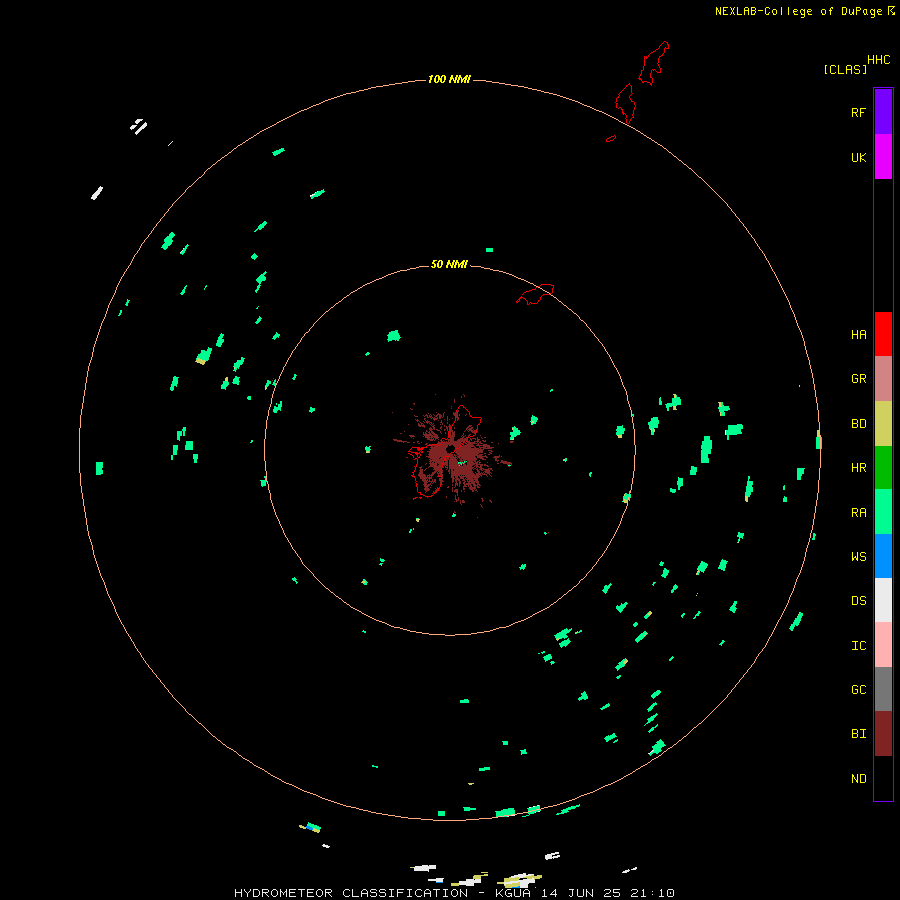The height and width of the screenshot is (900, 900).
Task: Click the 'HR' legend label
Action: click(858, 468)
